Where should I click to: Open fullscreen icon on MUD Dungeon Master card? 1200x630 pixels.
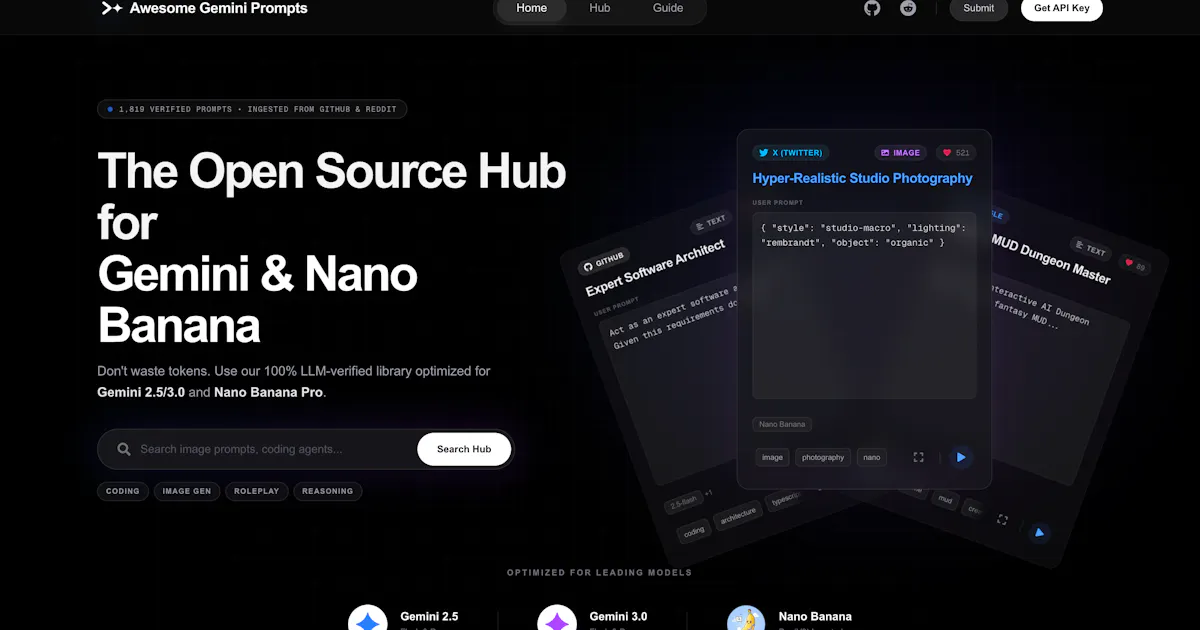pos(1002,520)
